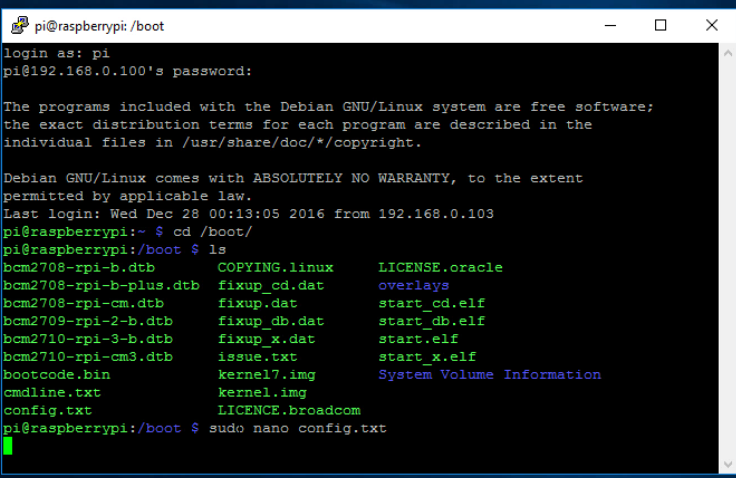Click the sudo nano config.txt command text
The height and width of the screenshot is (478, 736).
(297, 428)
